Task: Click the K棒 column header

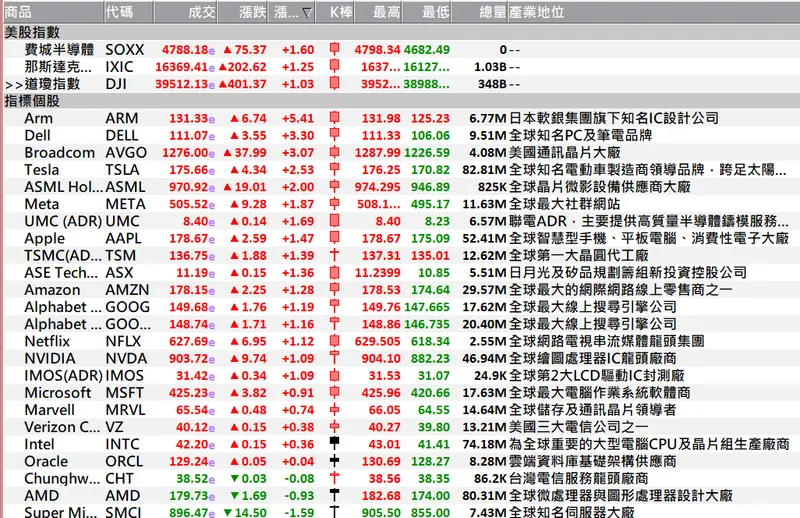Action: (334, 12)
